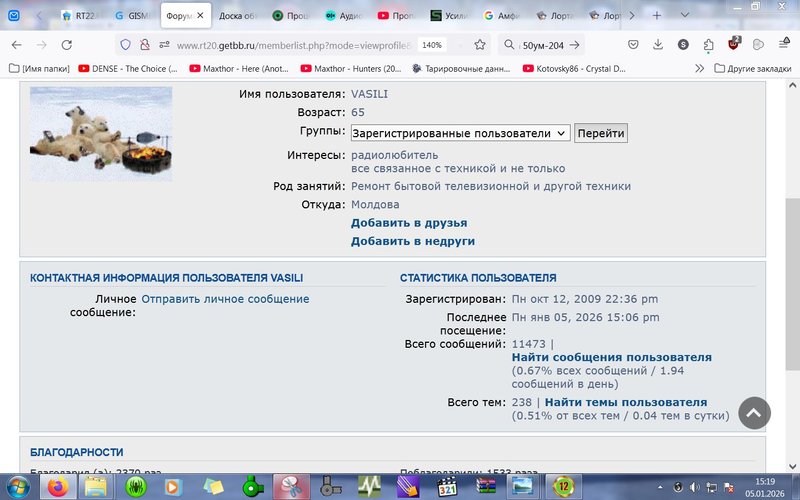Open the extensions puzzle icon
The image size is (800, 500).
pyautogui.click(x=708, y=45)
